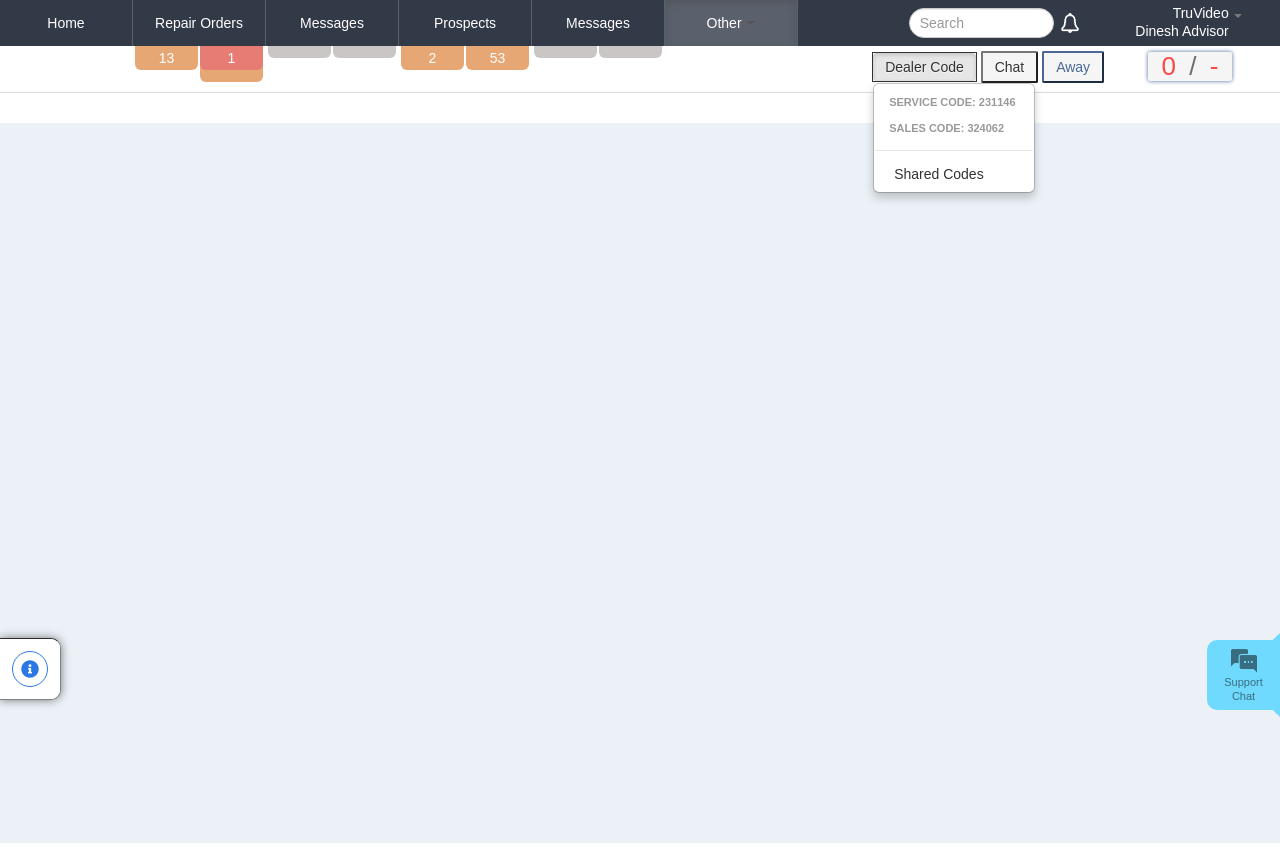Click the orange badge showing 53
Image resolution: width=1280 pixels, height=848 pixels.
(497, 58)
